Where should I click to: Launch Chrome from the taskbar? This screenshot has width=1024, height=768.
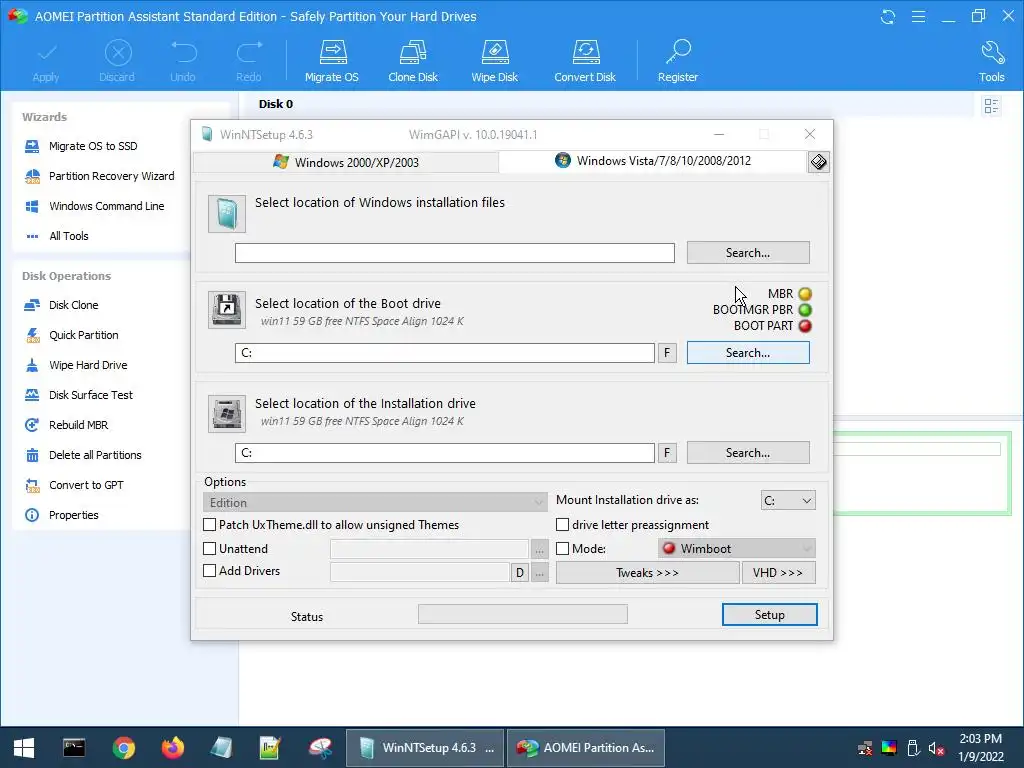123,748
